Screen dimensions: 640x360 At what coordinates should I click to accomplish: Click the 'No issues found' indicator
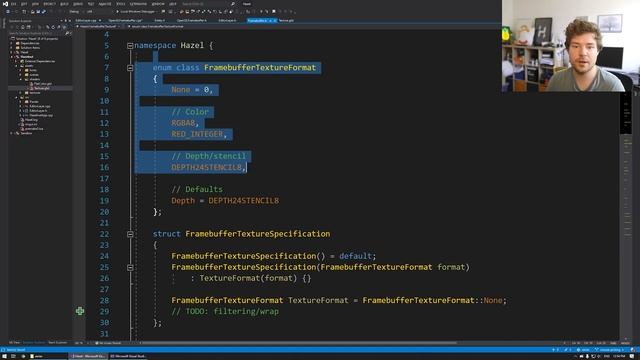(109, 343)
